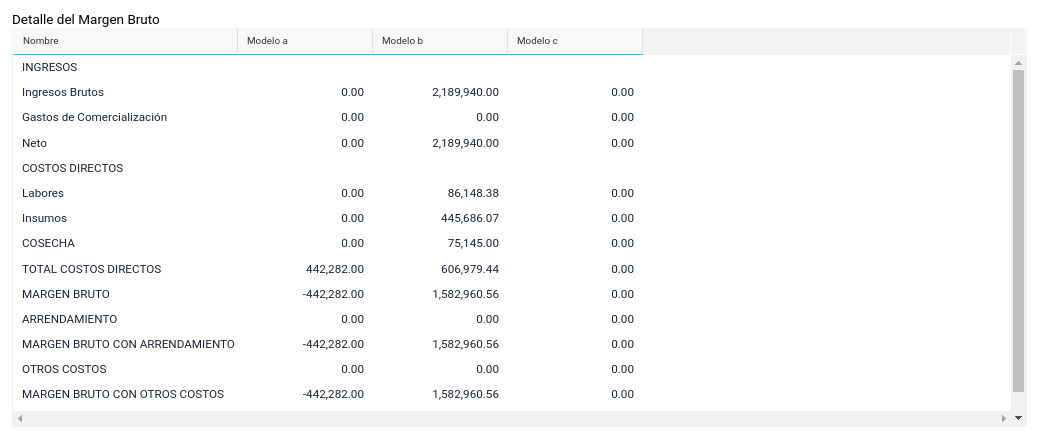
Task: Click the horizontal scrollbar track
Action: (510, 418)
